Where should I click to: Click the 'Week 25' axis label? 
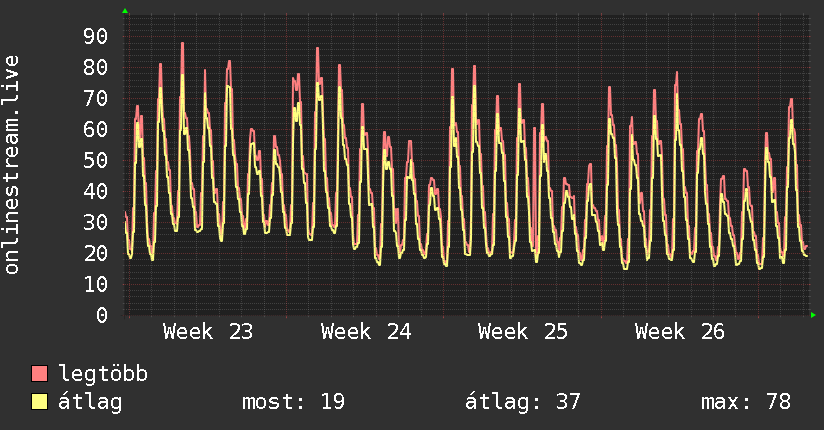523,332
